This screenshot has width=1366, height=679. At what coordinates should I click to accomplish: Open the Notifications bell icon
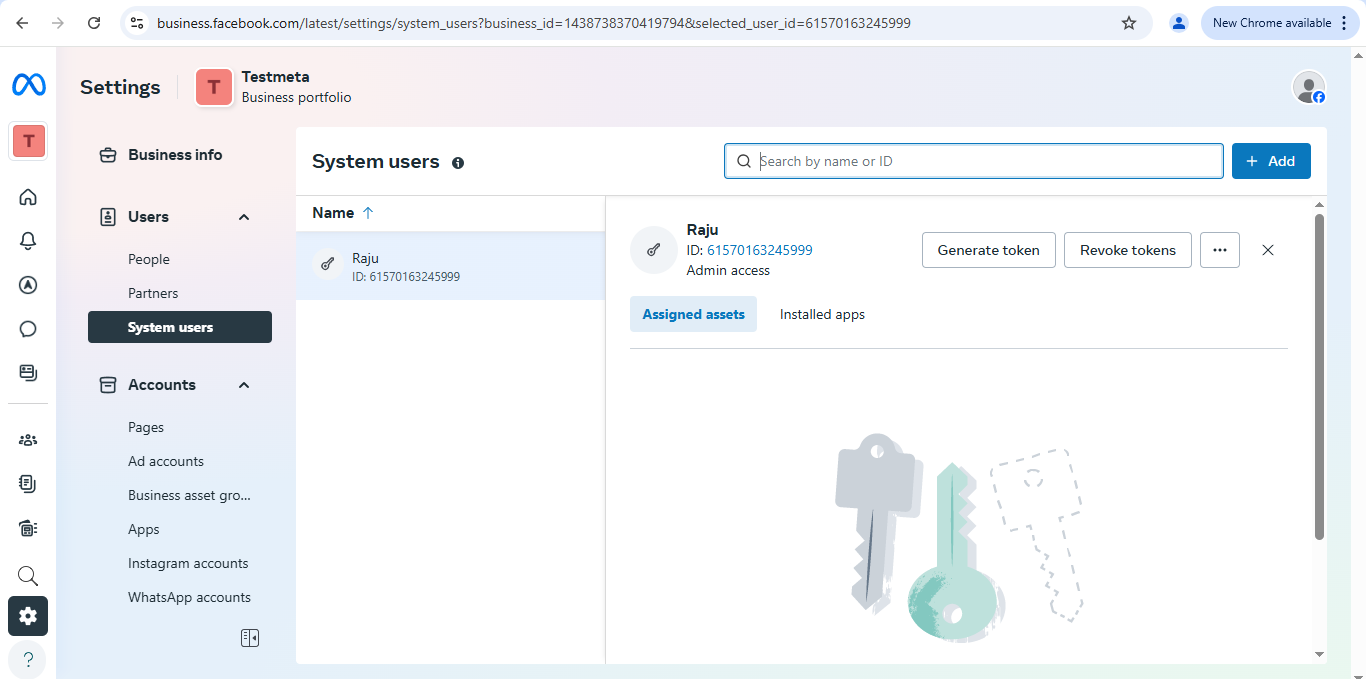(x=27, y=241)
